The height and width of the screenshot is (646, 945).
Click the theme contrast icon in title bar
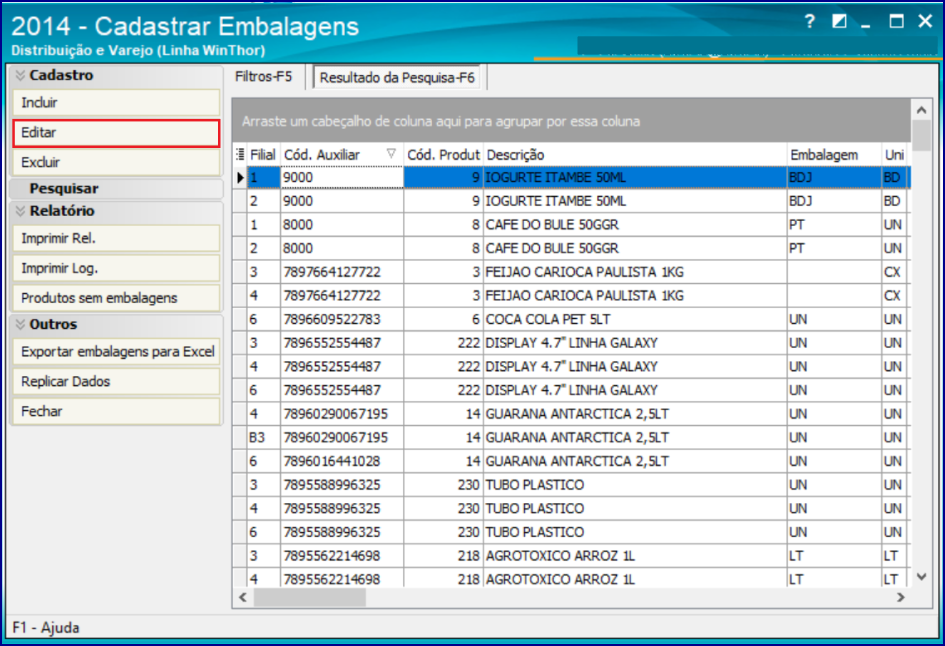pos(839,22)
